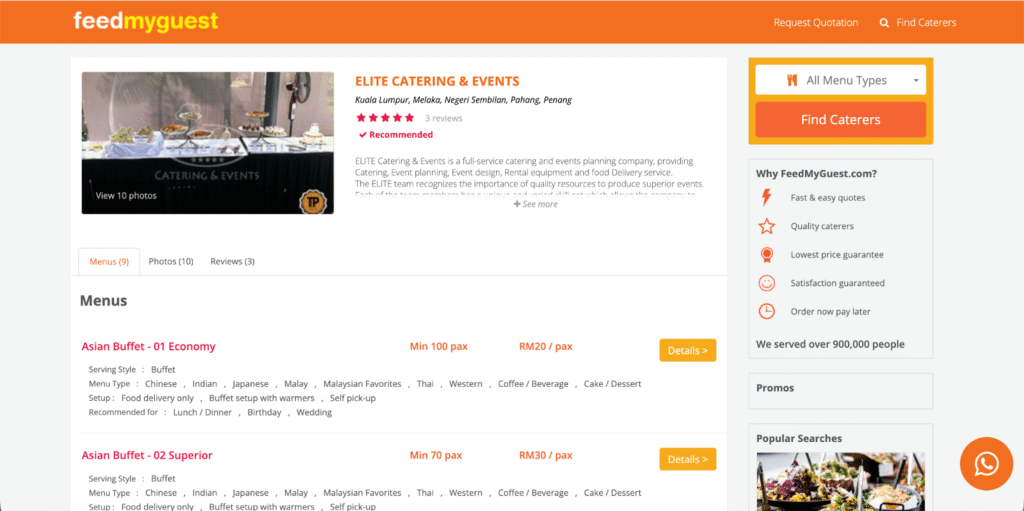The height and width of the screenshot is (511, 1024).
Task: Click the Request Quotation link
Action: click(x=815, y=22)
